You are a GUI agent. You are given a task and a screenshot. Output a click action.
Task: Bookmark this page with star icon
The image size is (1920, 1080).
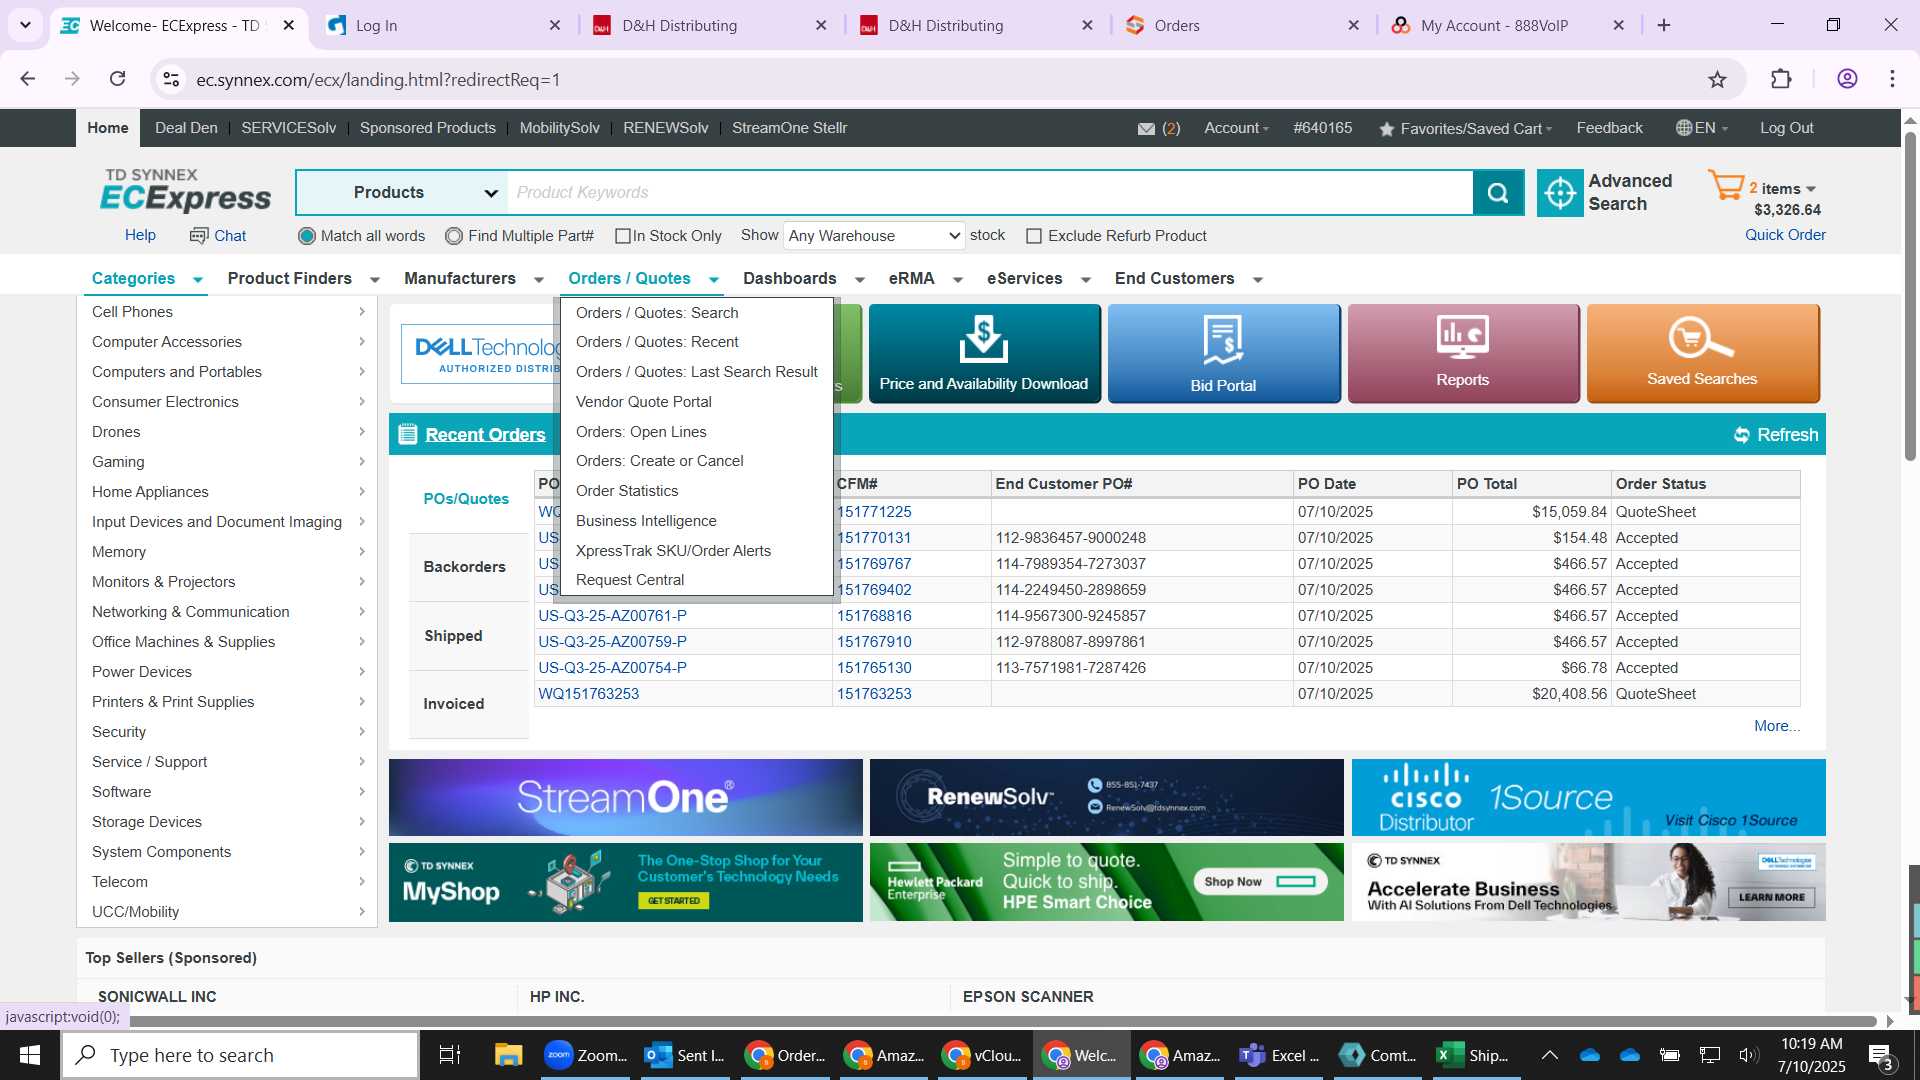[1717, 79]
